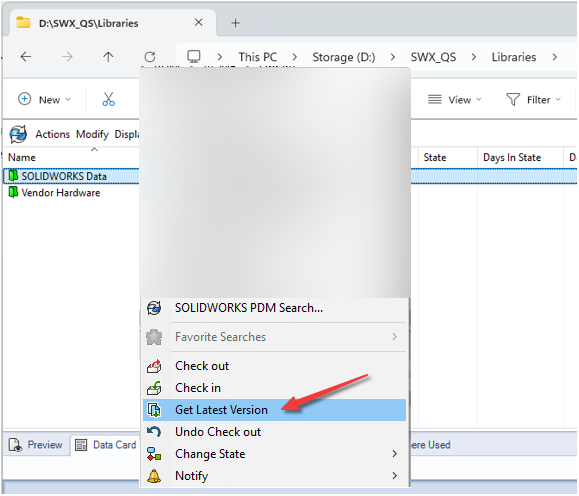Click the PC monitor icon in address bar
The image size is (579, 496).
pyautogui.click(x=194, y=57)
